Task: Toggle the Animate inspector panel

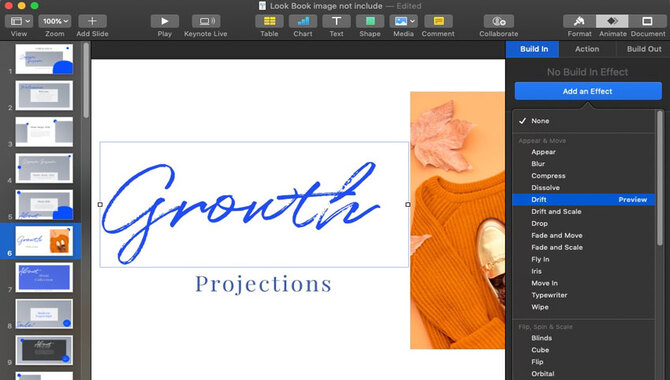Action: tap(612, 21)
